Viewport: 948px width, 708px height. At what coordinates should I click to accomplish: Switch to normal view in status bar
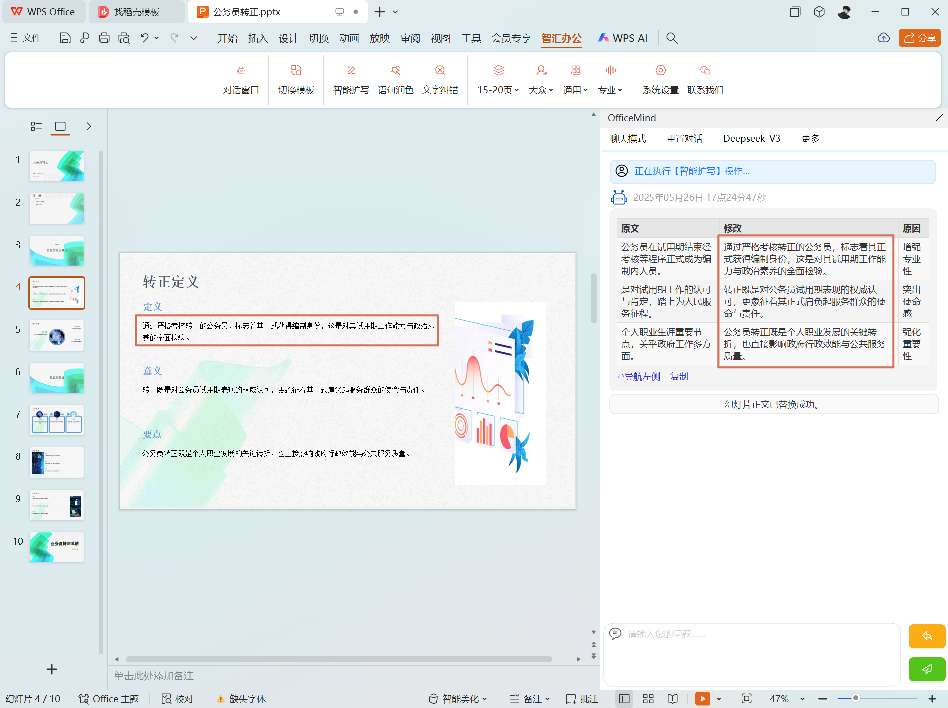pos(625,698)
